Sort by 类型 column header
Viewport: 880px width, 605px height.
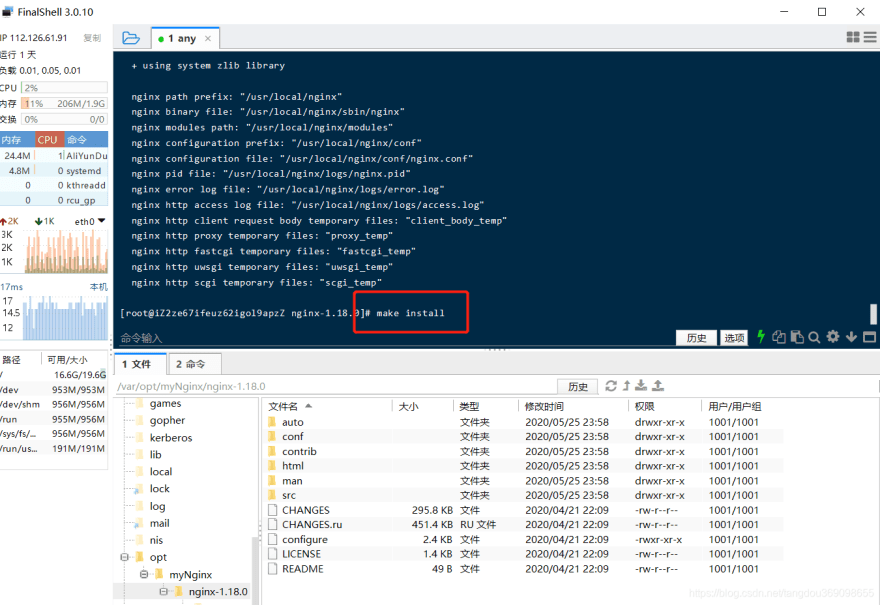click(485, 406)
